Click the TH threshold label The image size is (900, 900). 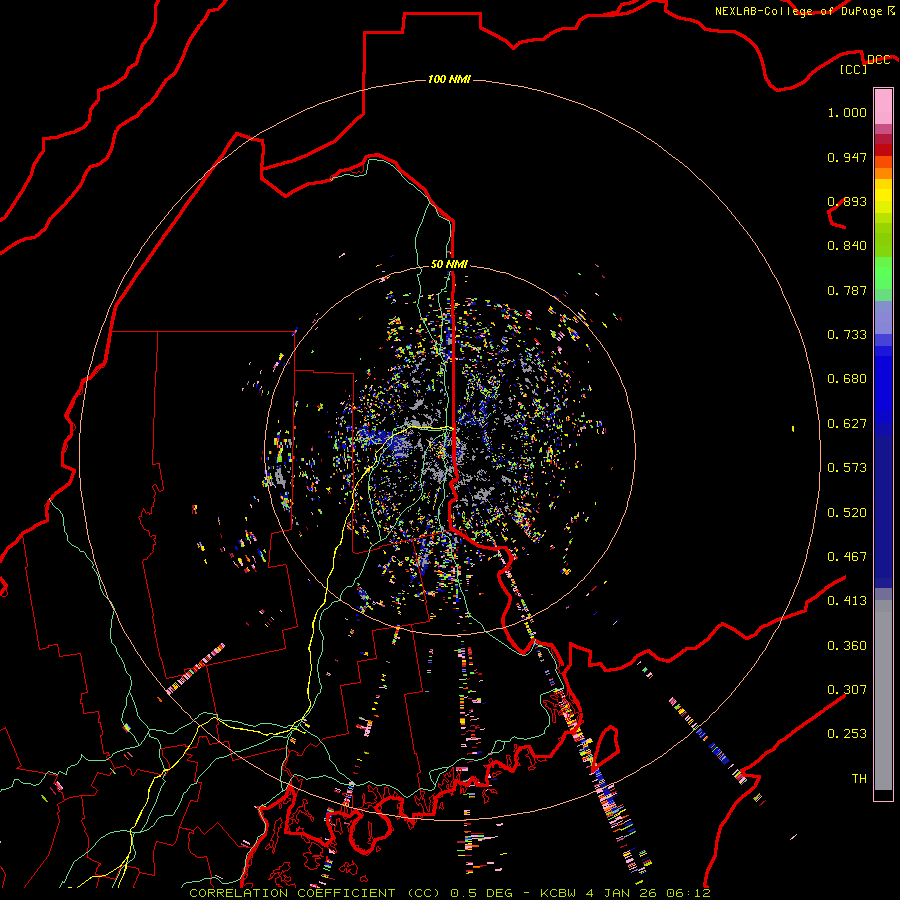click(859, 779)
